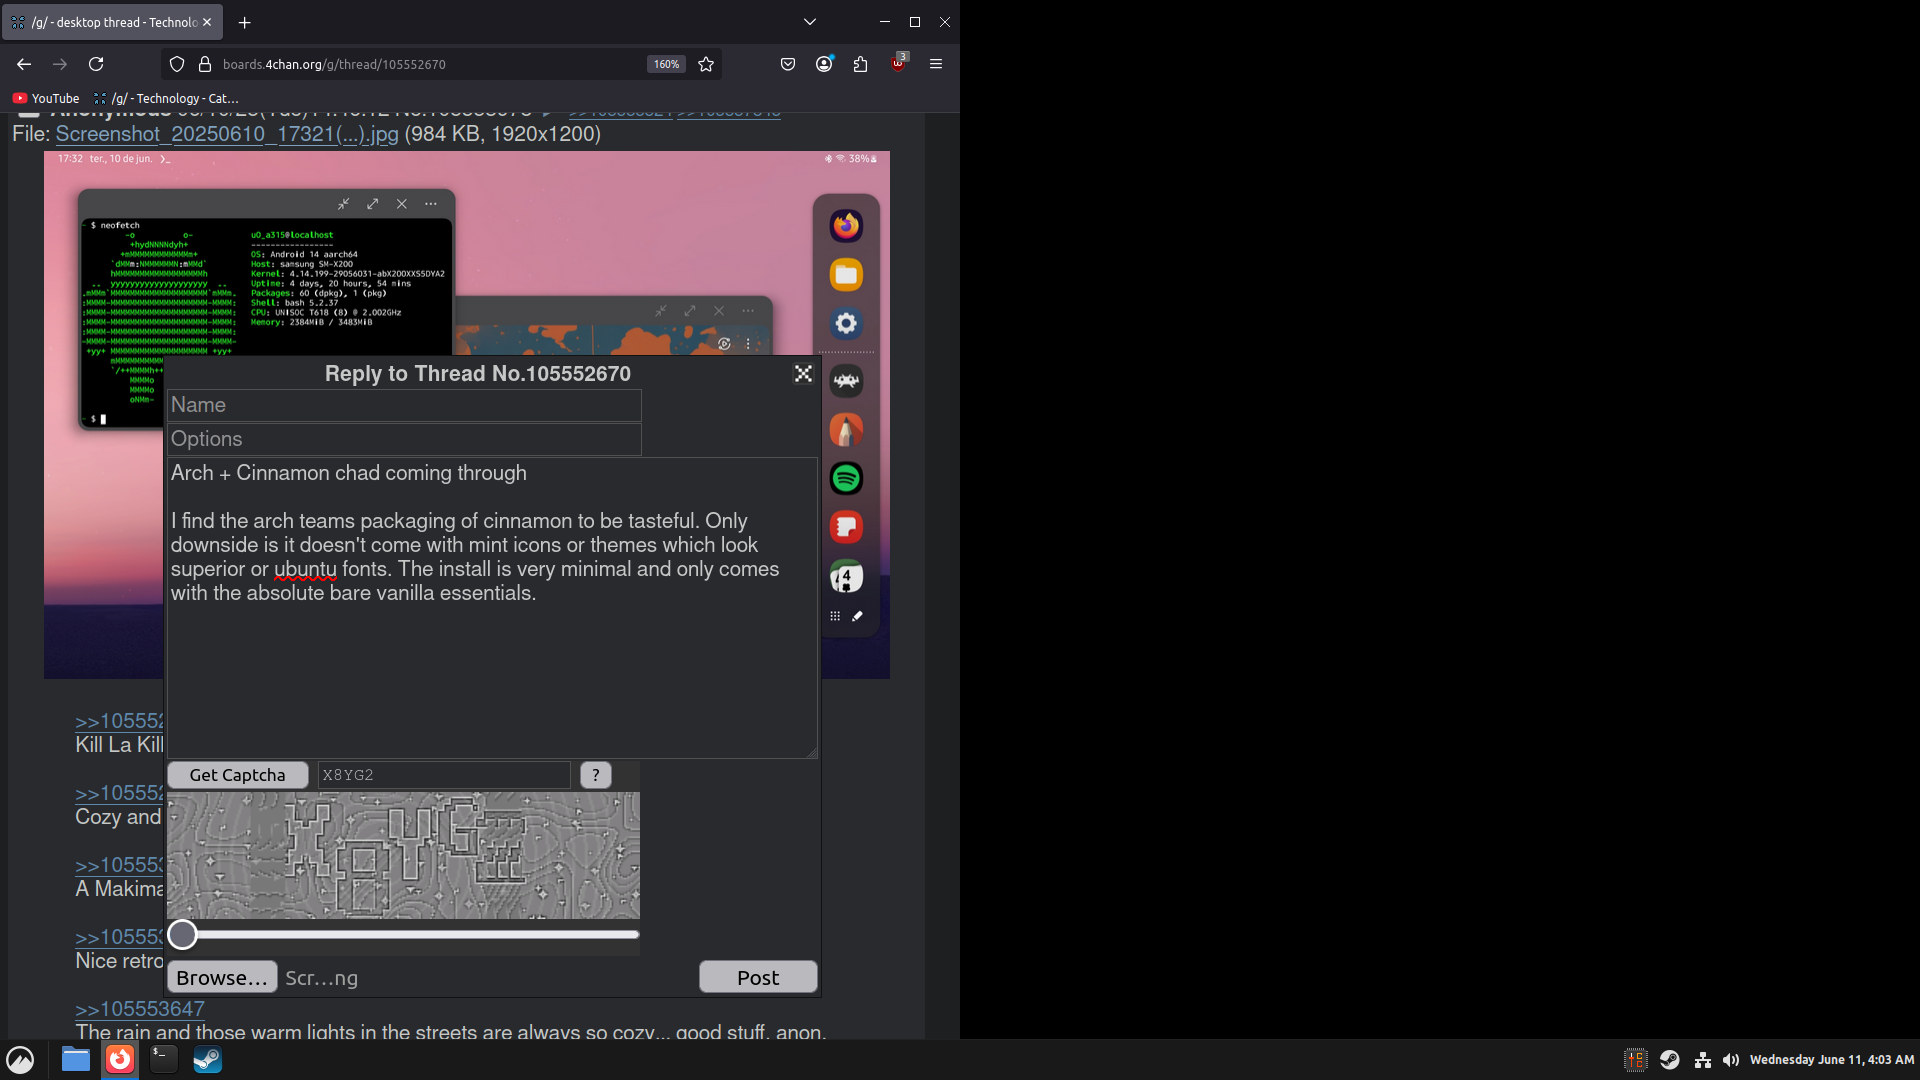1920x1080 pixels.
Task: Click the captcha answer field X8YG2
Action: 444,775
